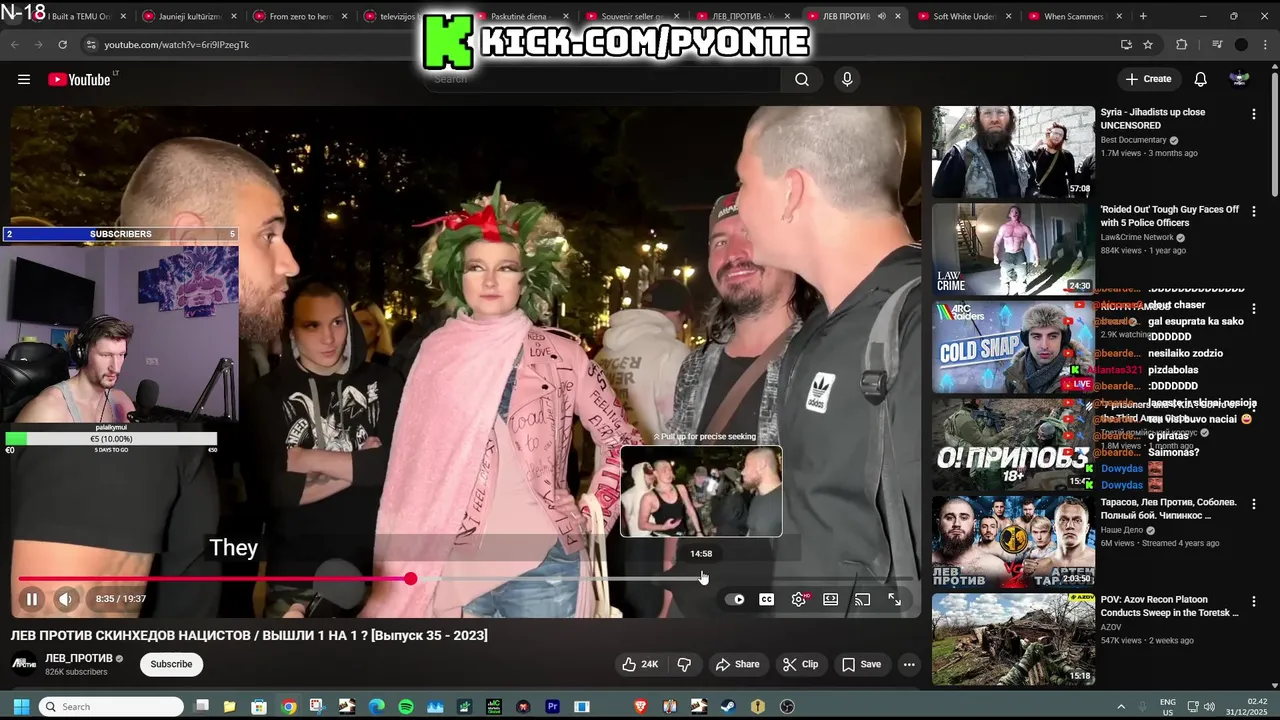Image resolution: width=1280 pixels, height=720 pixels.
Task: Click the Windows taskbar Search box
Action: [111, 706]
